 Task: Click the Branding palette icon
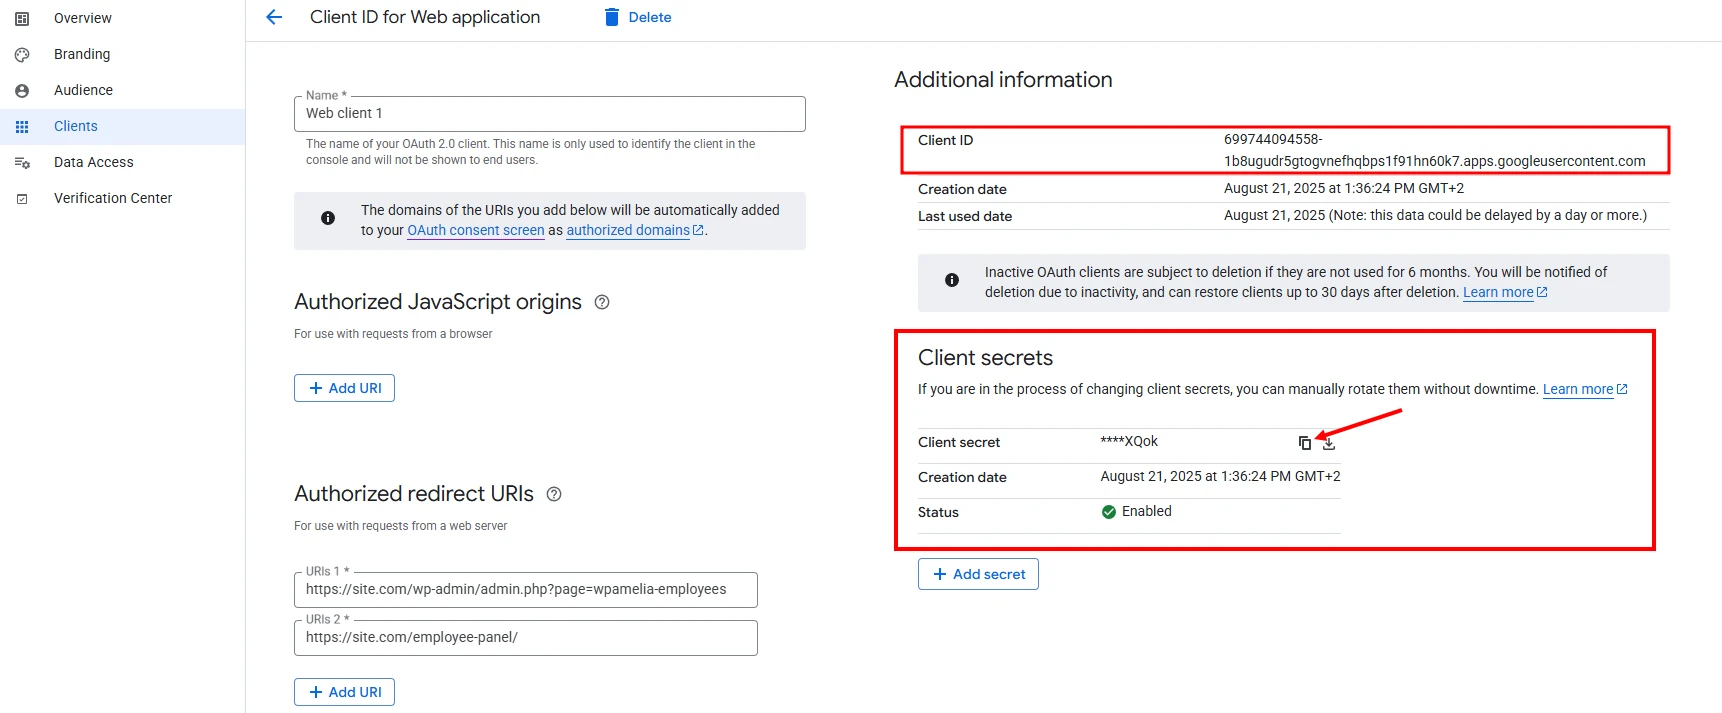[22, 54]
